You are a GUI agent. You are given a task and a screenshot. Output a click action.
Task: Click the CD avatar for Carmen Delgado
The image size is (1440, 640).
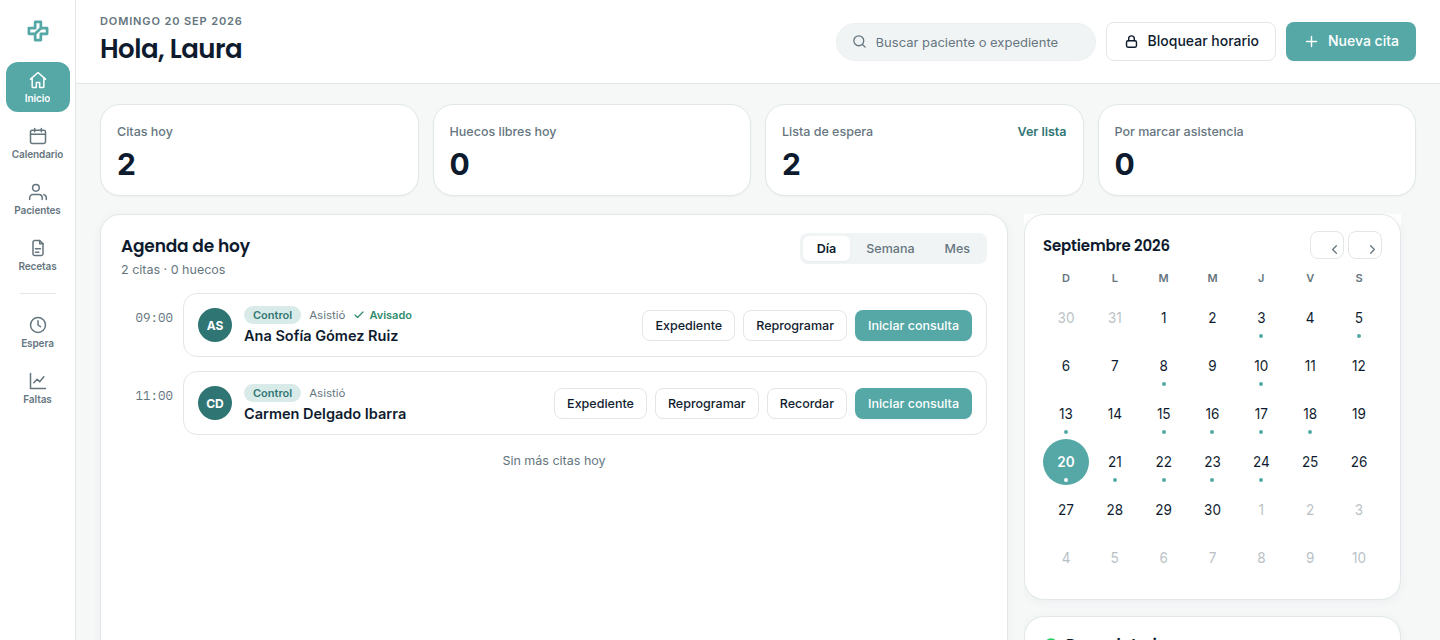(215, 403)
